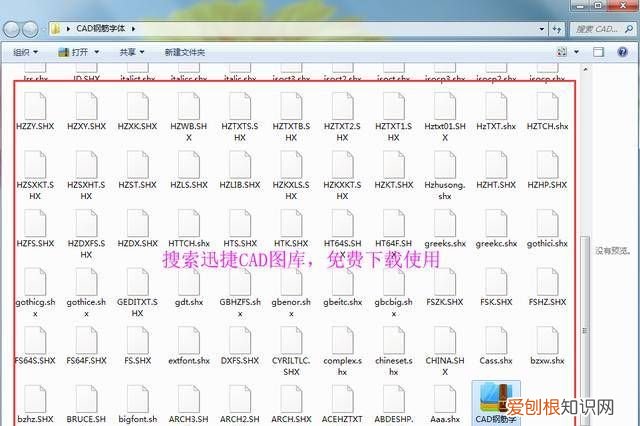Select the HZST.SHX file icon
The image size is (640, 426).
tap(138, 164)
